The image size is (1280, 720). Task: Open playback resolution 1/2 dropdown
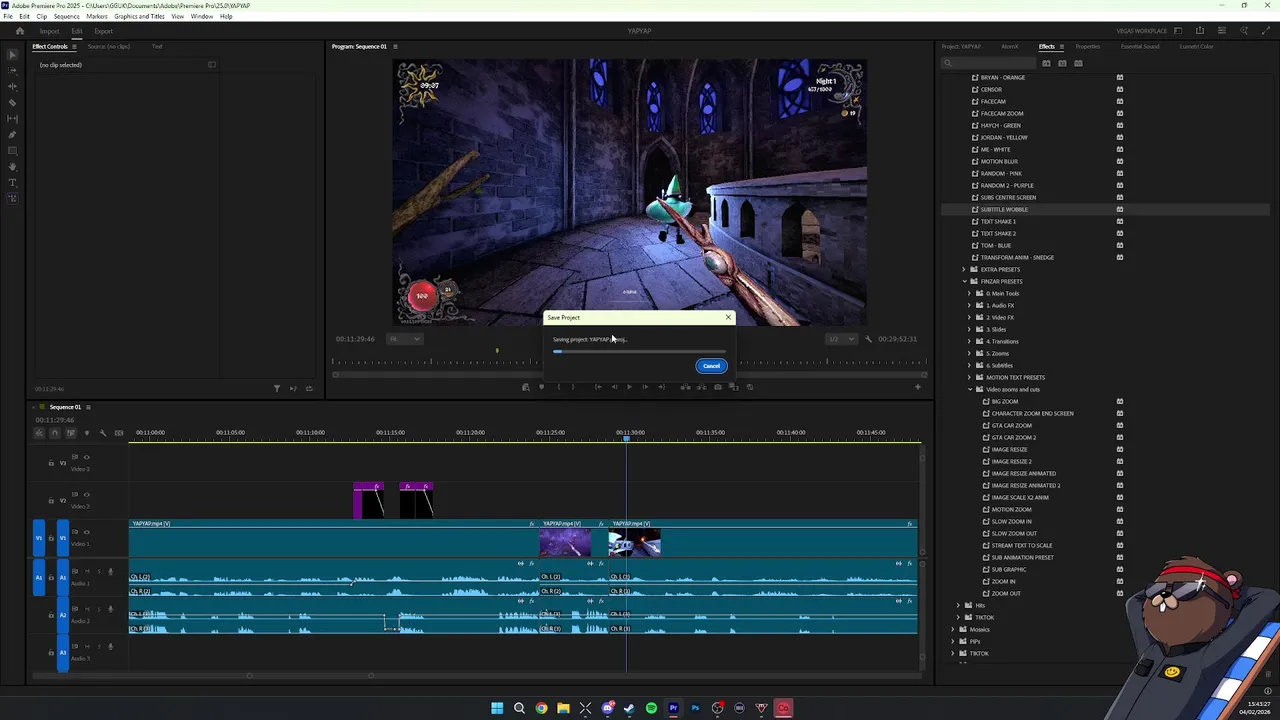coord(840,339)
